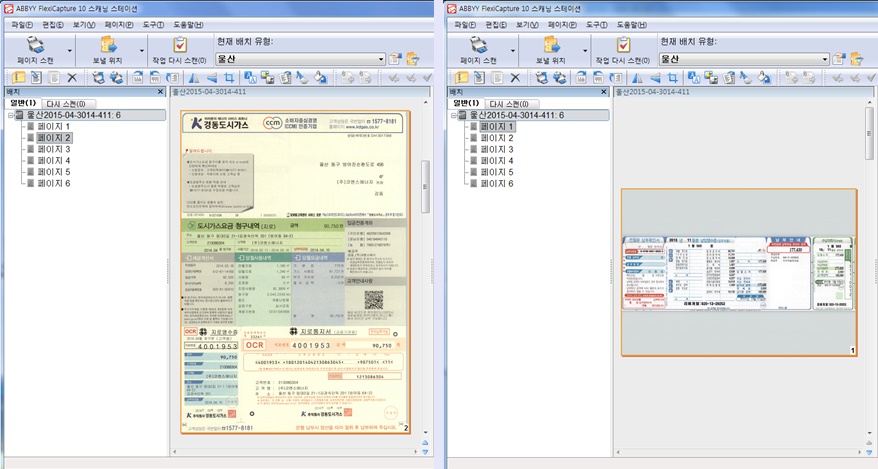Screen dimensions: 878x469
Task: Click batch type properties icon in left window
Action: (x=395, y=58)
